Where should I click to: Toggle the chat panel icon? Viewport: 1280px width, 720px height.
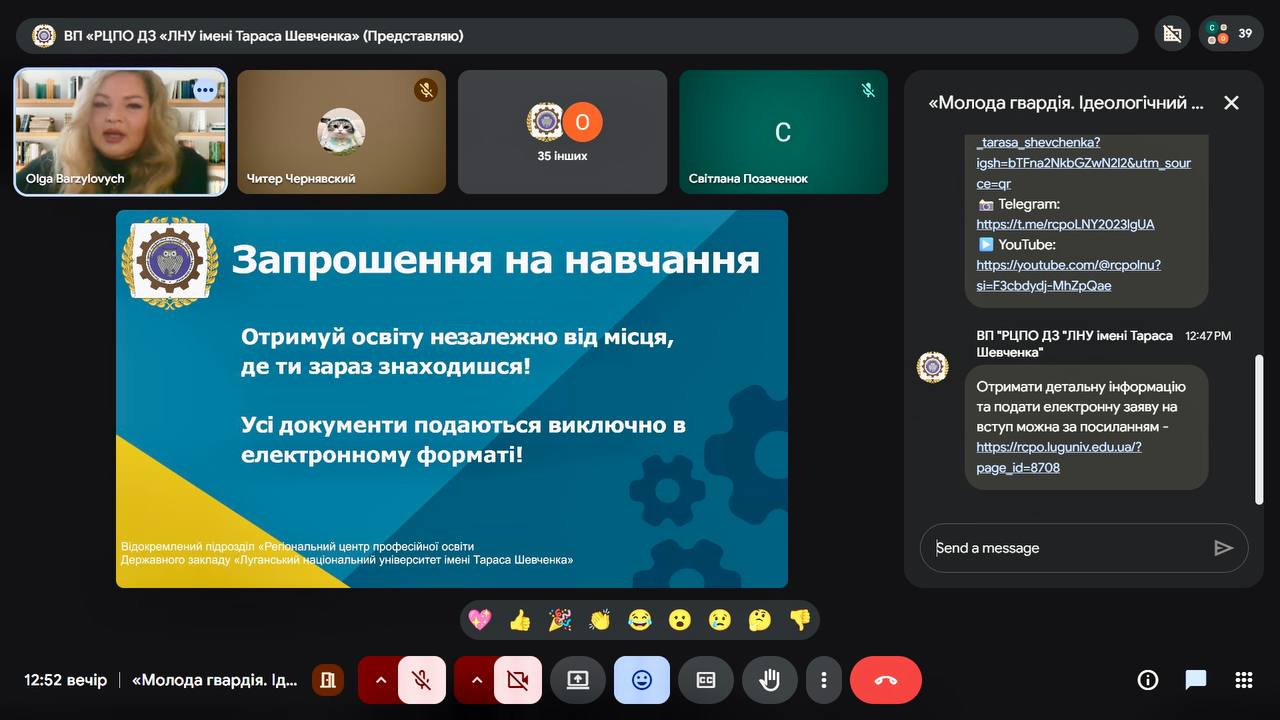[x=1196, y=680]
